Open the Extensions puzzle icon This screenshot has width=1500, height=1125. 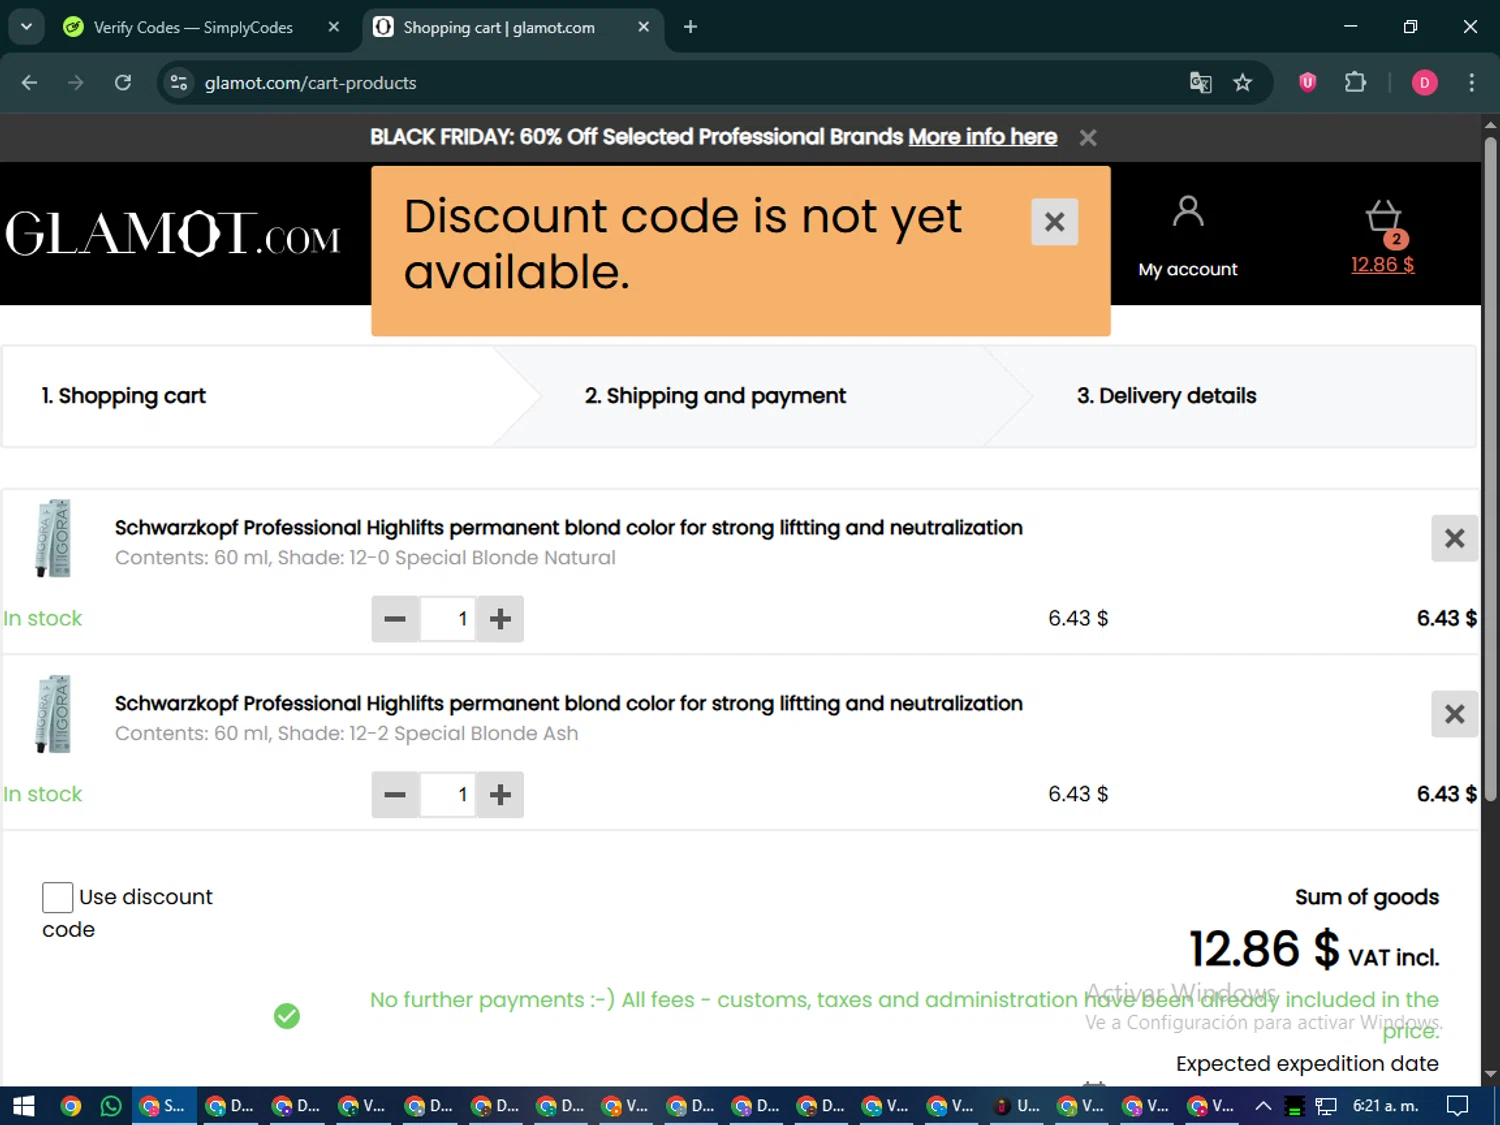pyautogui.click(x=1355, y=83)
